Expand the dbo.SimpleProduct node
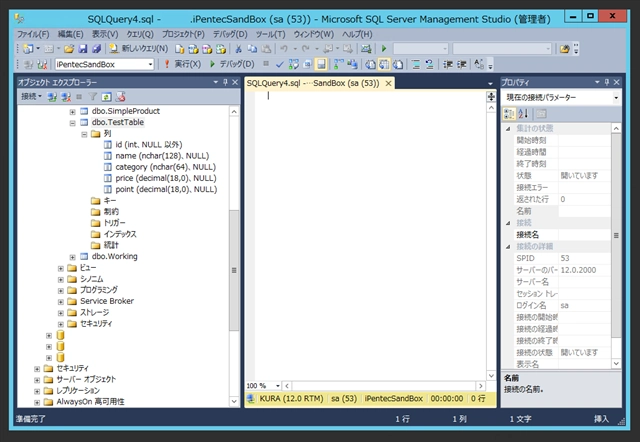This screenshot has height=442, width=640. [x=72, y=111]
